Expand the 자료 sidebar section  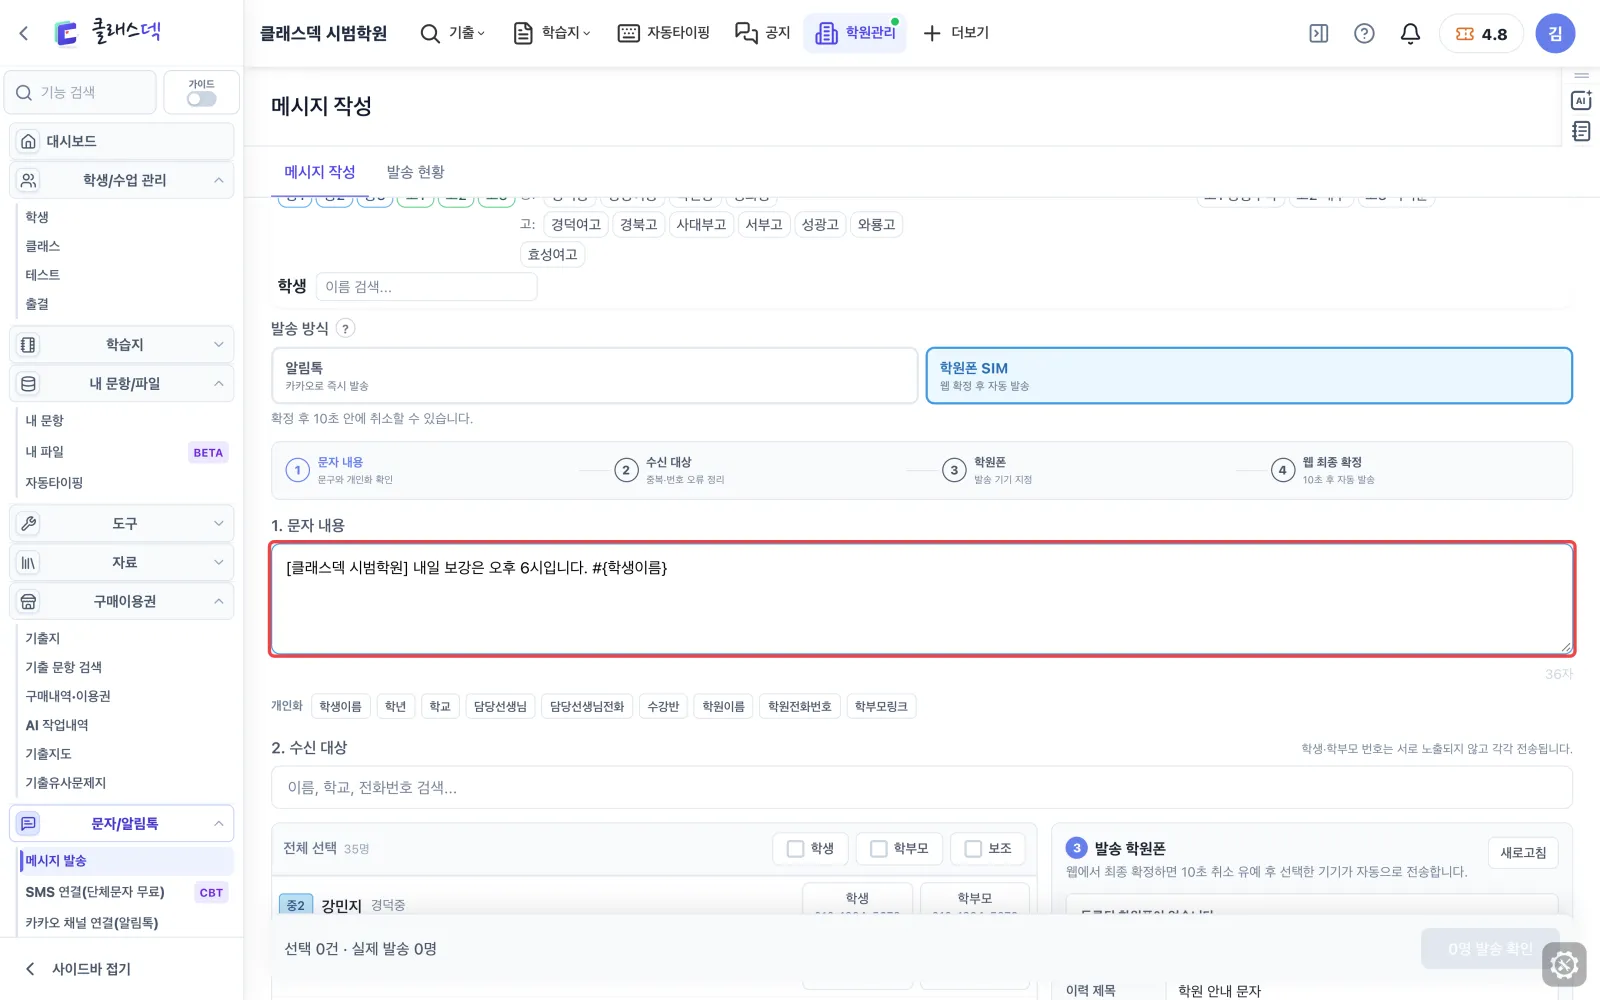pyautogui.click(x=122, y=562)
